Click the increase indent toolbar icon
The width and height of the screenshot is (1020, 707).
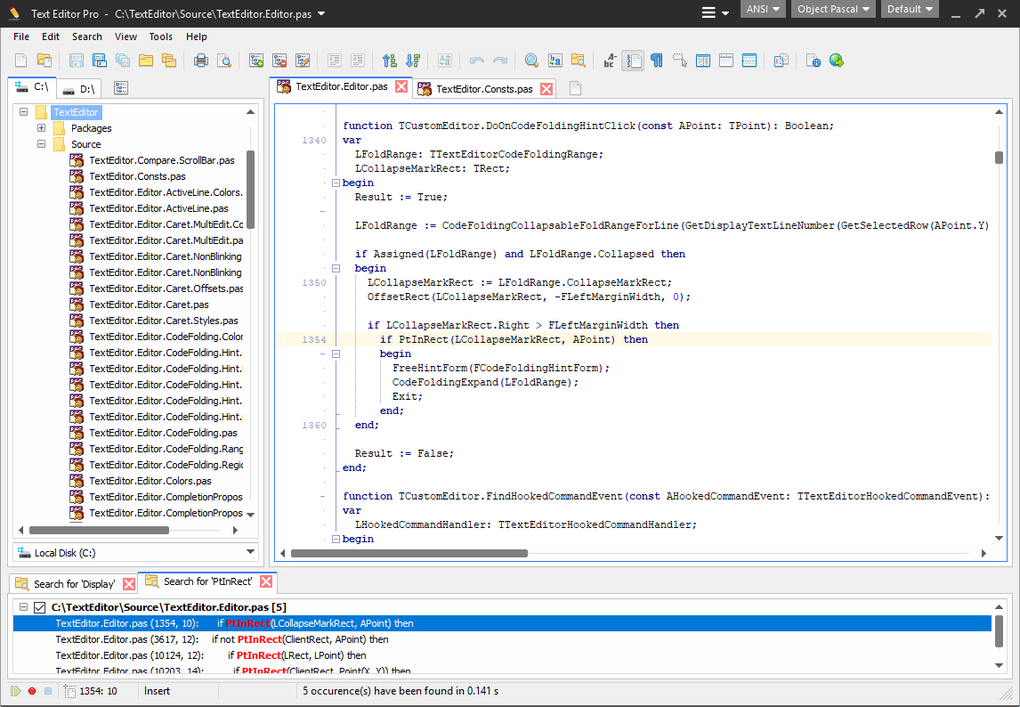click(x=334, y=60)
